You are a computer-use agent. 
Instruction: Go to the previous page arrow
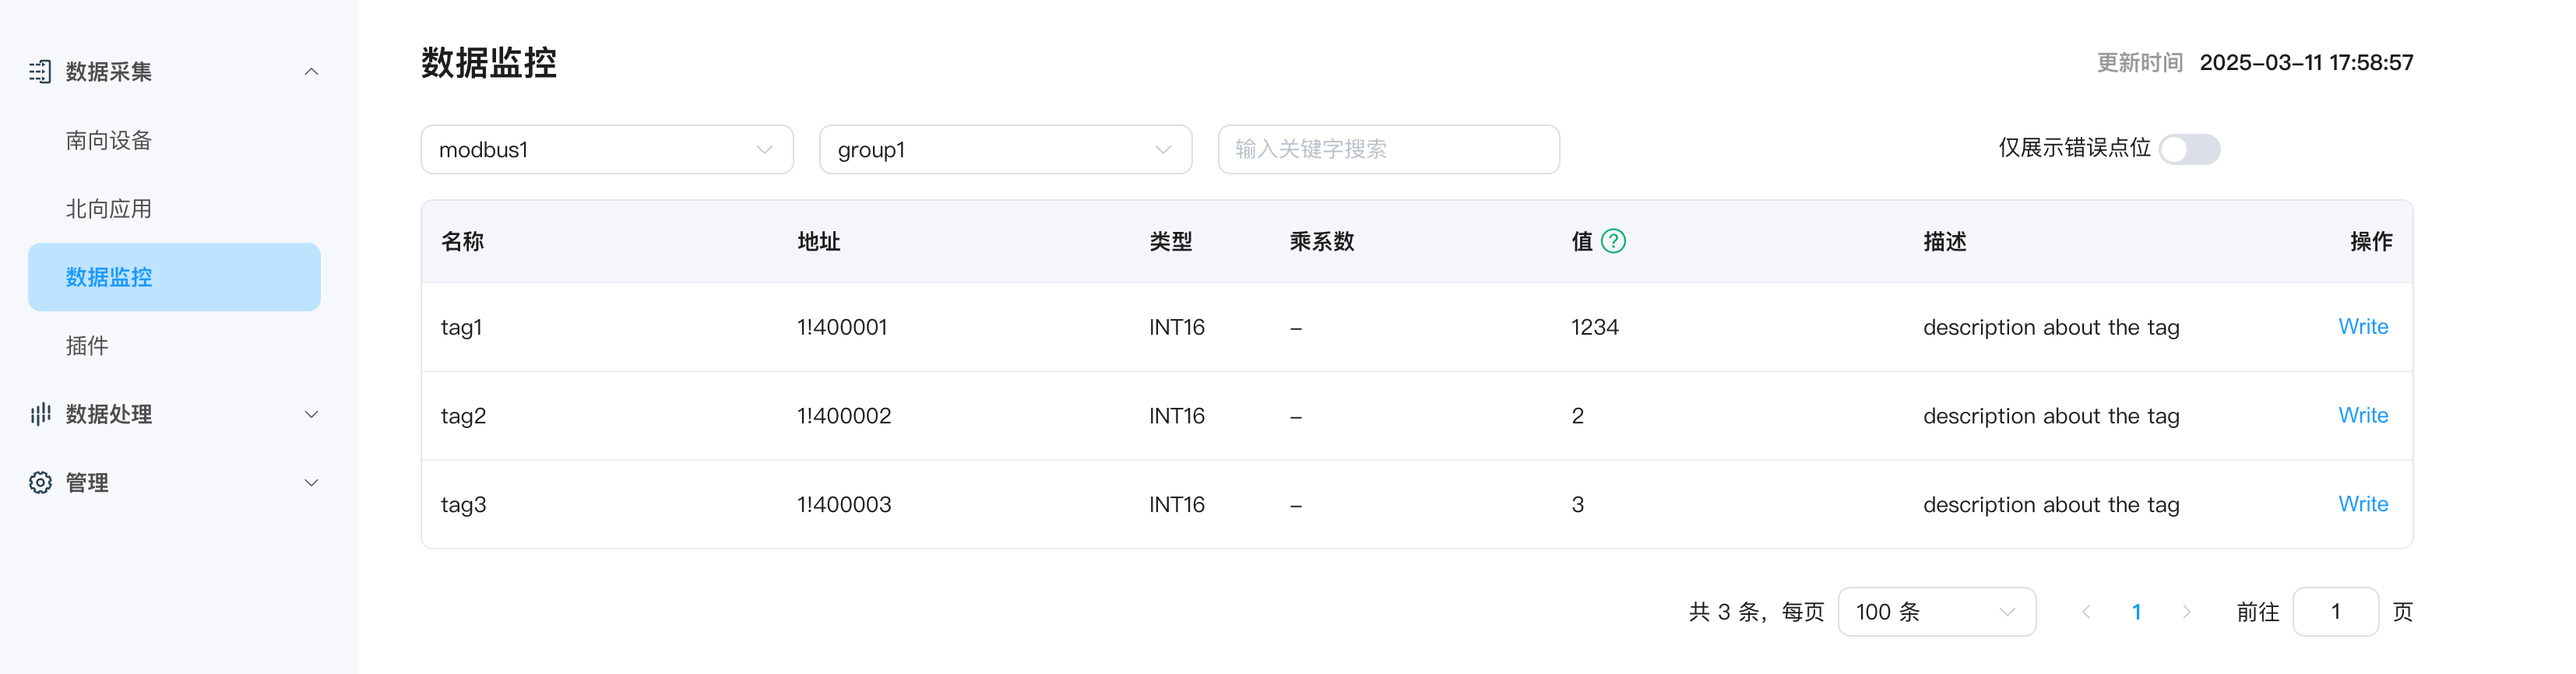2086,612
